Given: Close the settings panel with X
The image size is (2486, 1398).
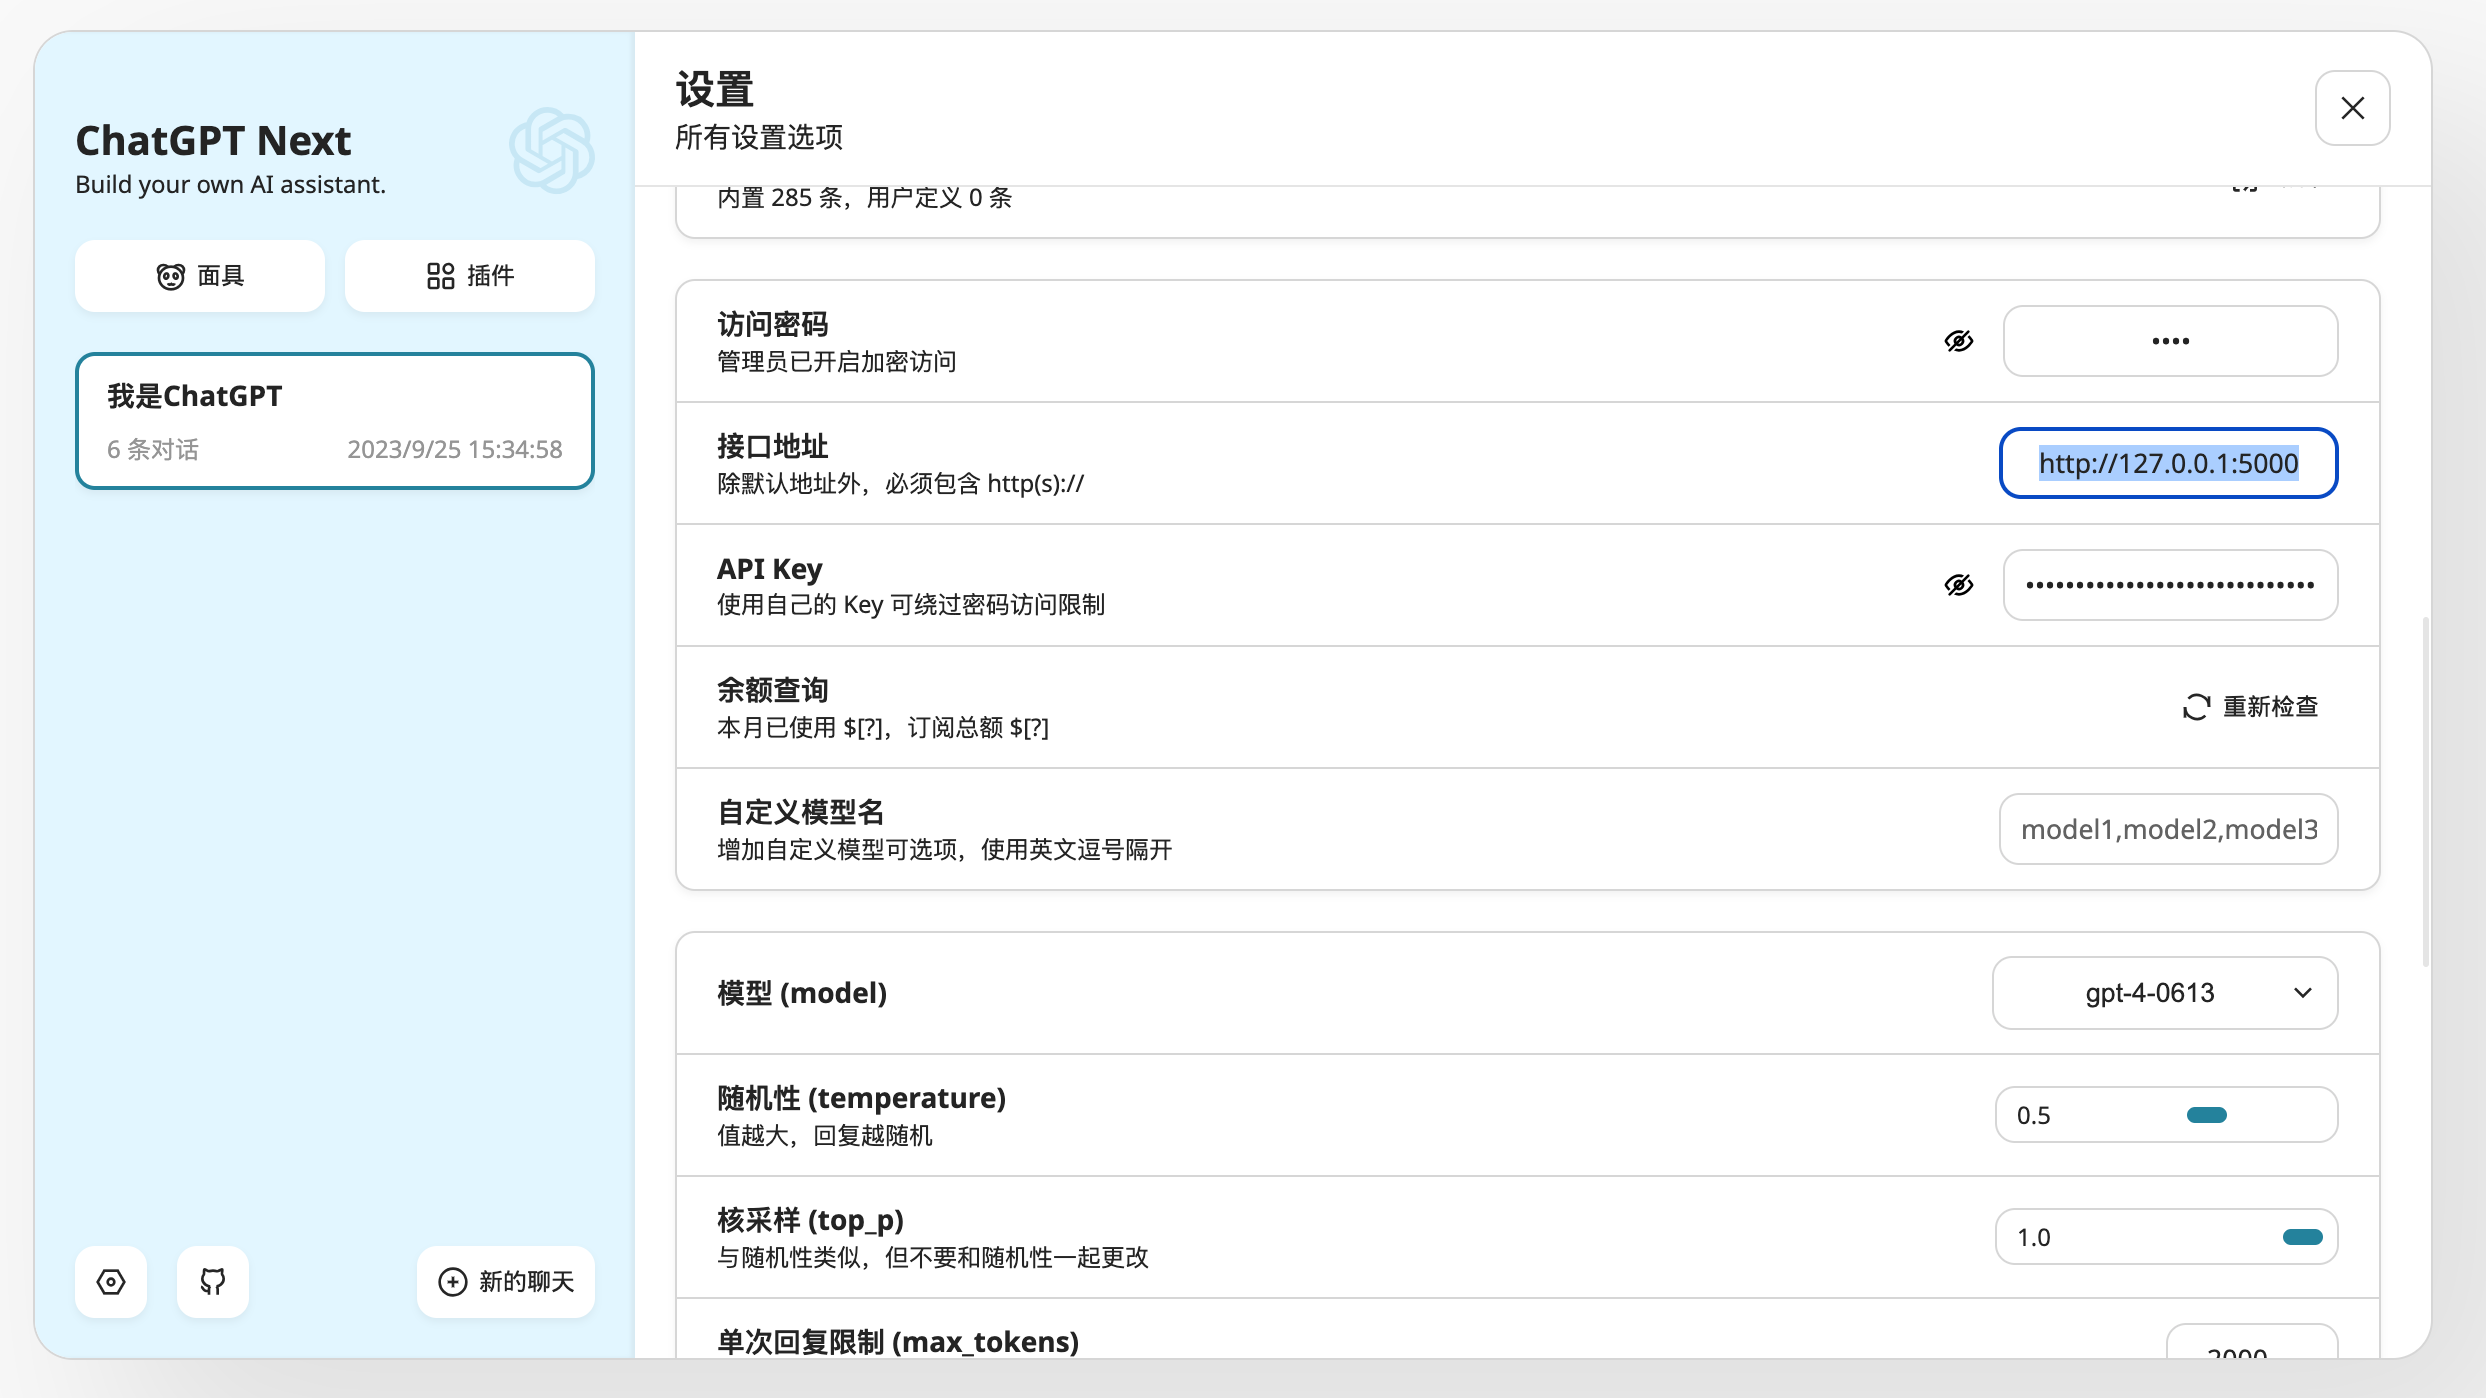Looking at the screenshot, I should (2352, 108).
